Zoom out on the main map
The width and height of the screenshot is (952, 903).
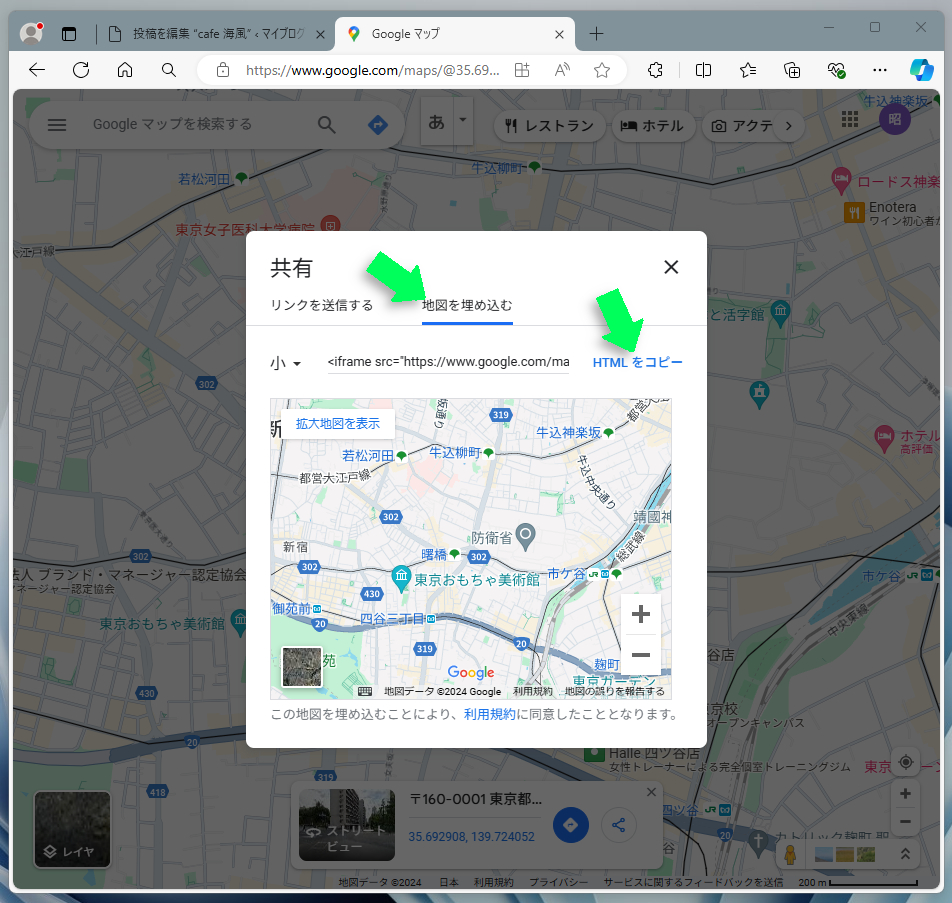click(905, 822)
